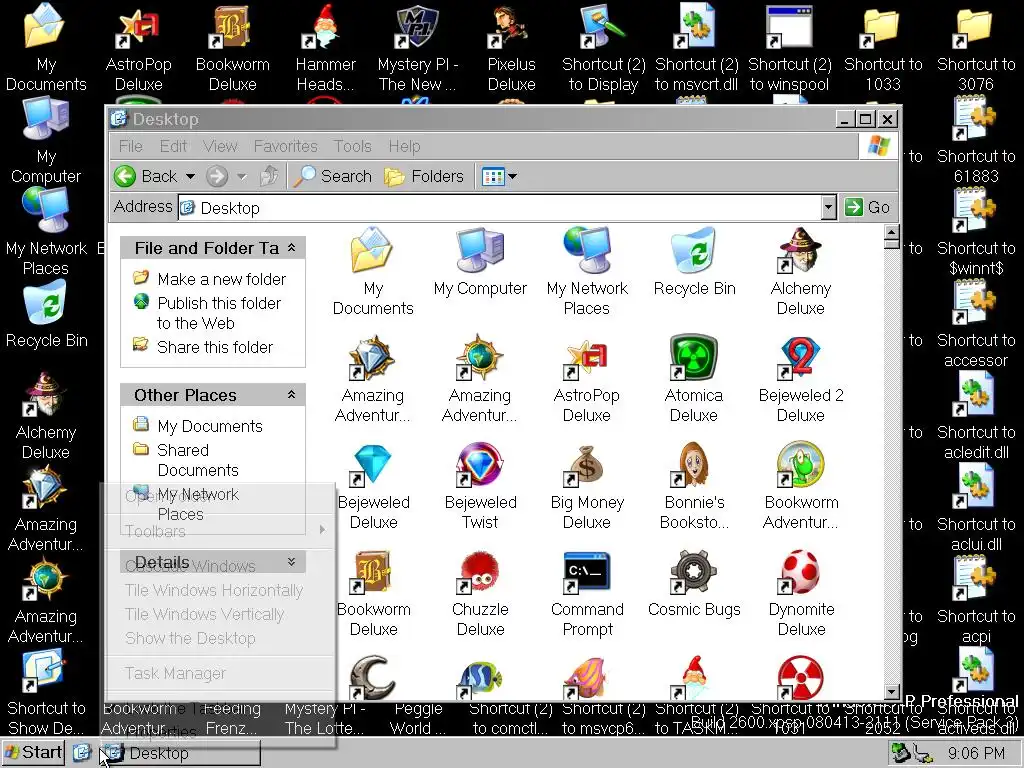Screen dimensions: 1024x768
Task: Select Big Money Deluxe icon
Action: (586, 485)
